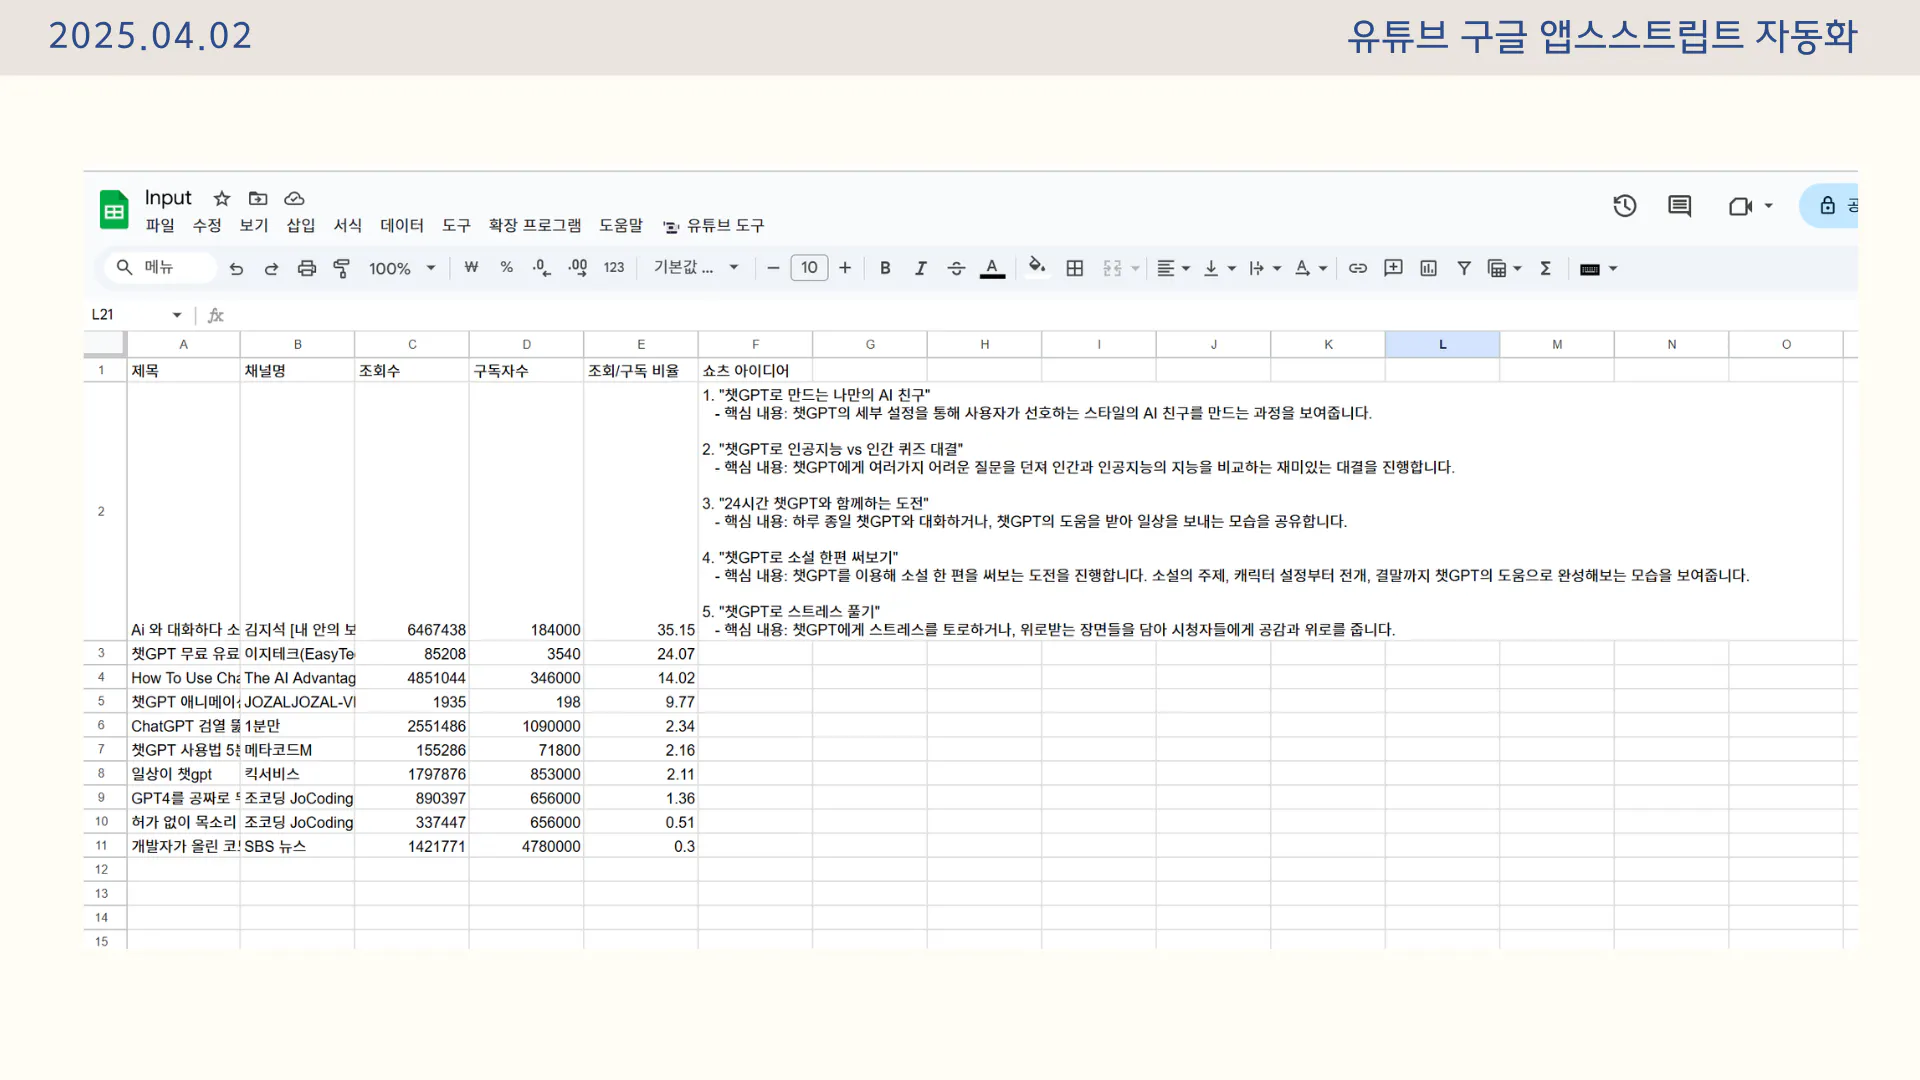
Task: Open the 수정 menu
Action: click(x=207, y=226)
